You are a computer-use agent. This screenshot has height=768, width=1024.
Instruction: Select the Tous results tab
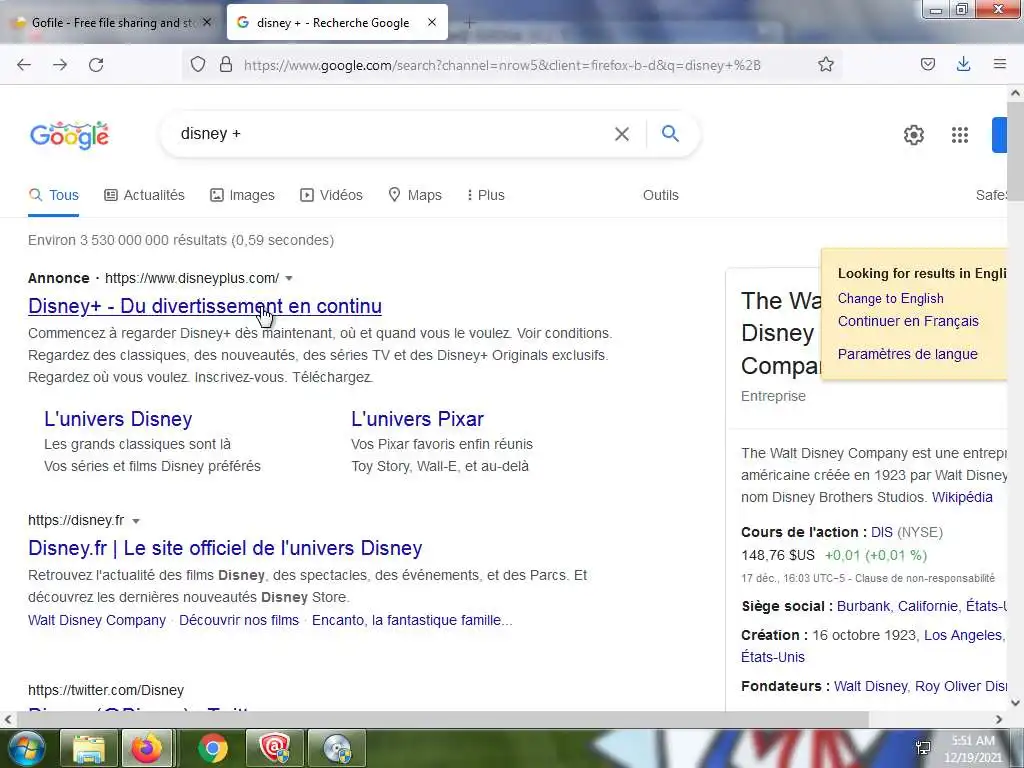(x=54, y=195)
